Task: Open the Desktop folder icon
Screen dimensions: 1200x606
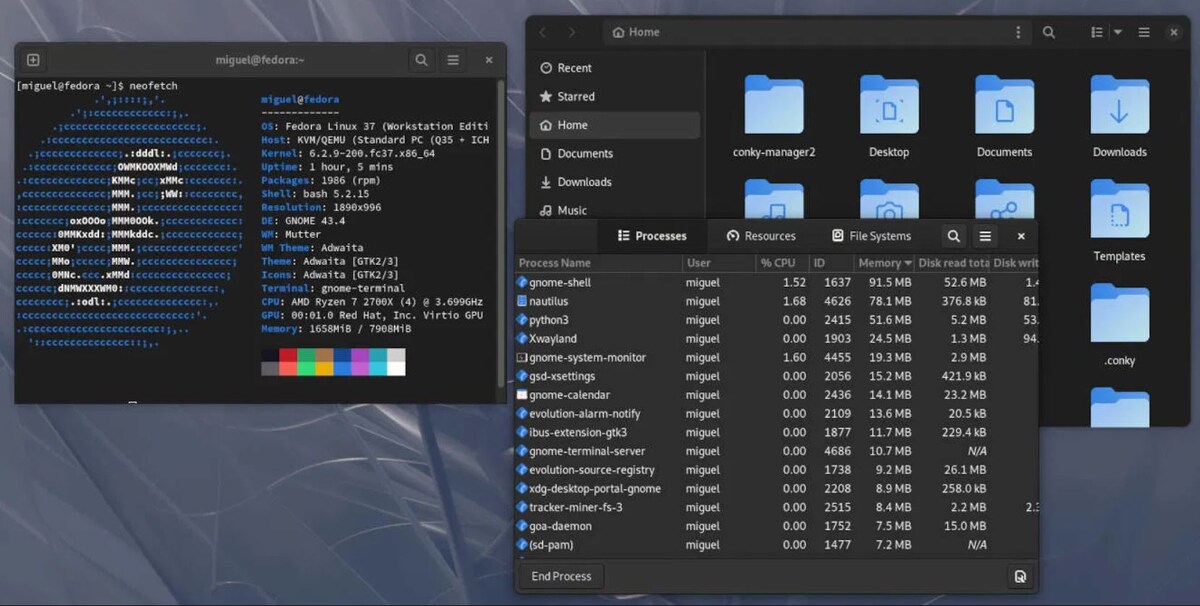Action: pyautogui.click(x=889, y=117)
